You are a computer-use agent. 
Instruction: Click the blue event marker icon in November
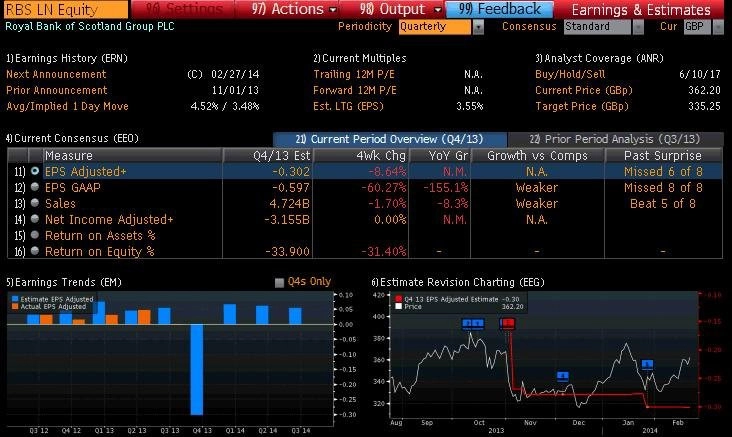pyautogui.click(x=563, y=376)
